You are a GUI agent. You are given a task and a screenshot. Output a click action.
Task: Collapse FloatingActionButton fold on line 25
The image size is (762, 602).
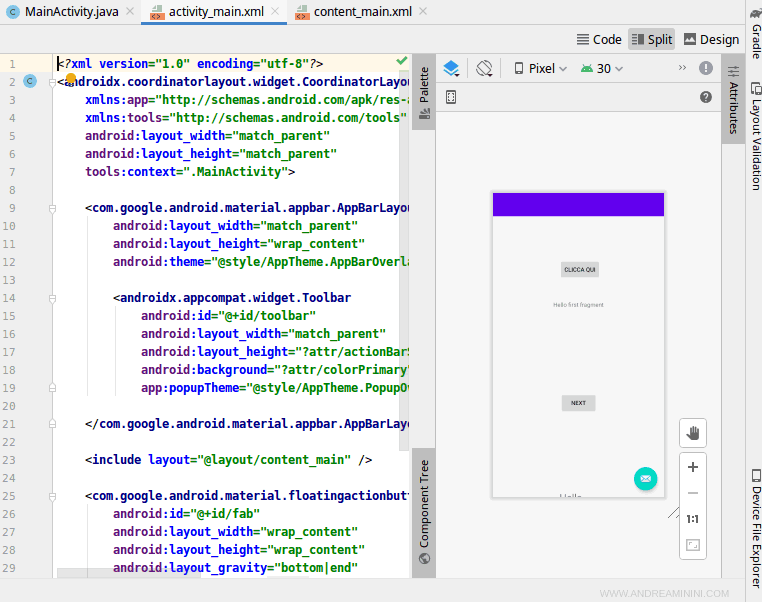52,497
